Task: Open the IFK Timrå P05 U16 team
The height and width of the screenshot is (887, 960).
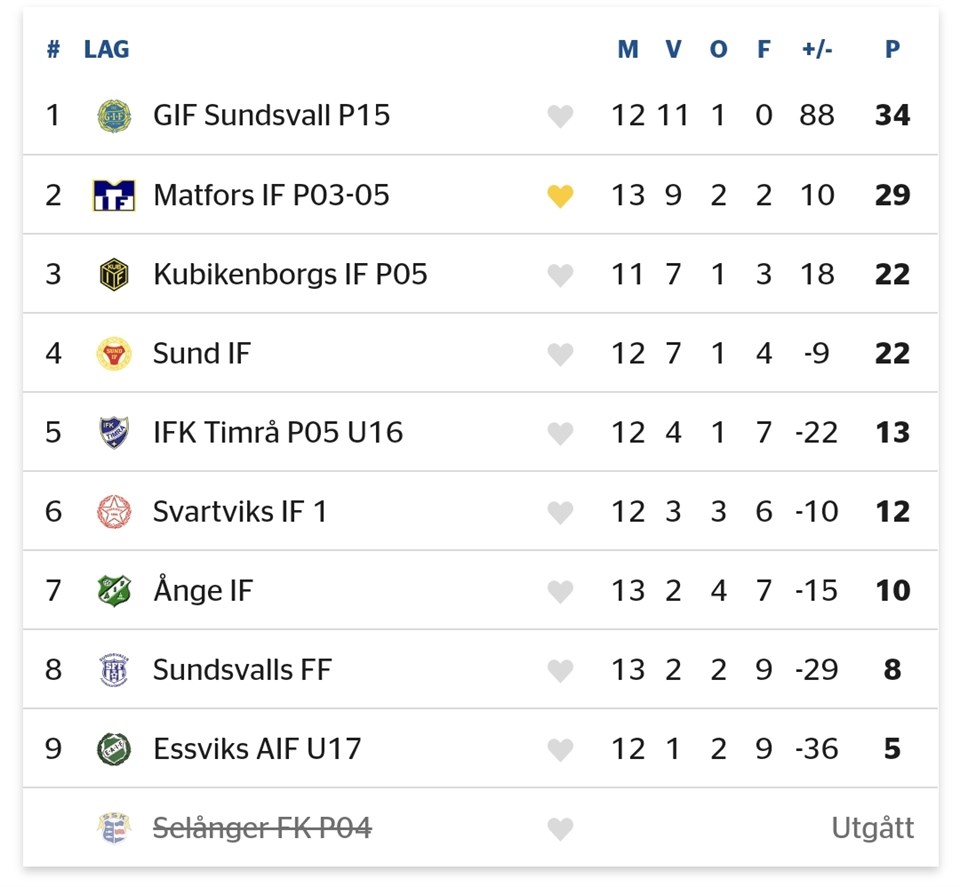Action: click(277, 432)
